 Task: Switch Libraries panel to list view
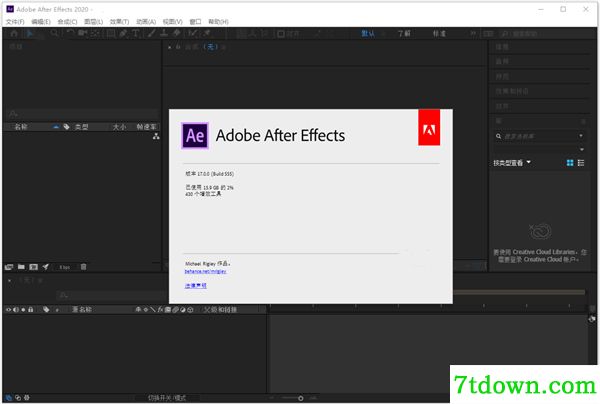pos(581,163)
